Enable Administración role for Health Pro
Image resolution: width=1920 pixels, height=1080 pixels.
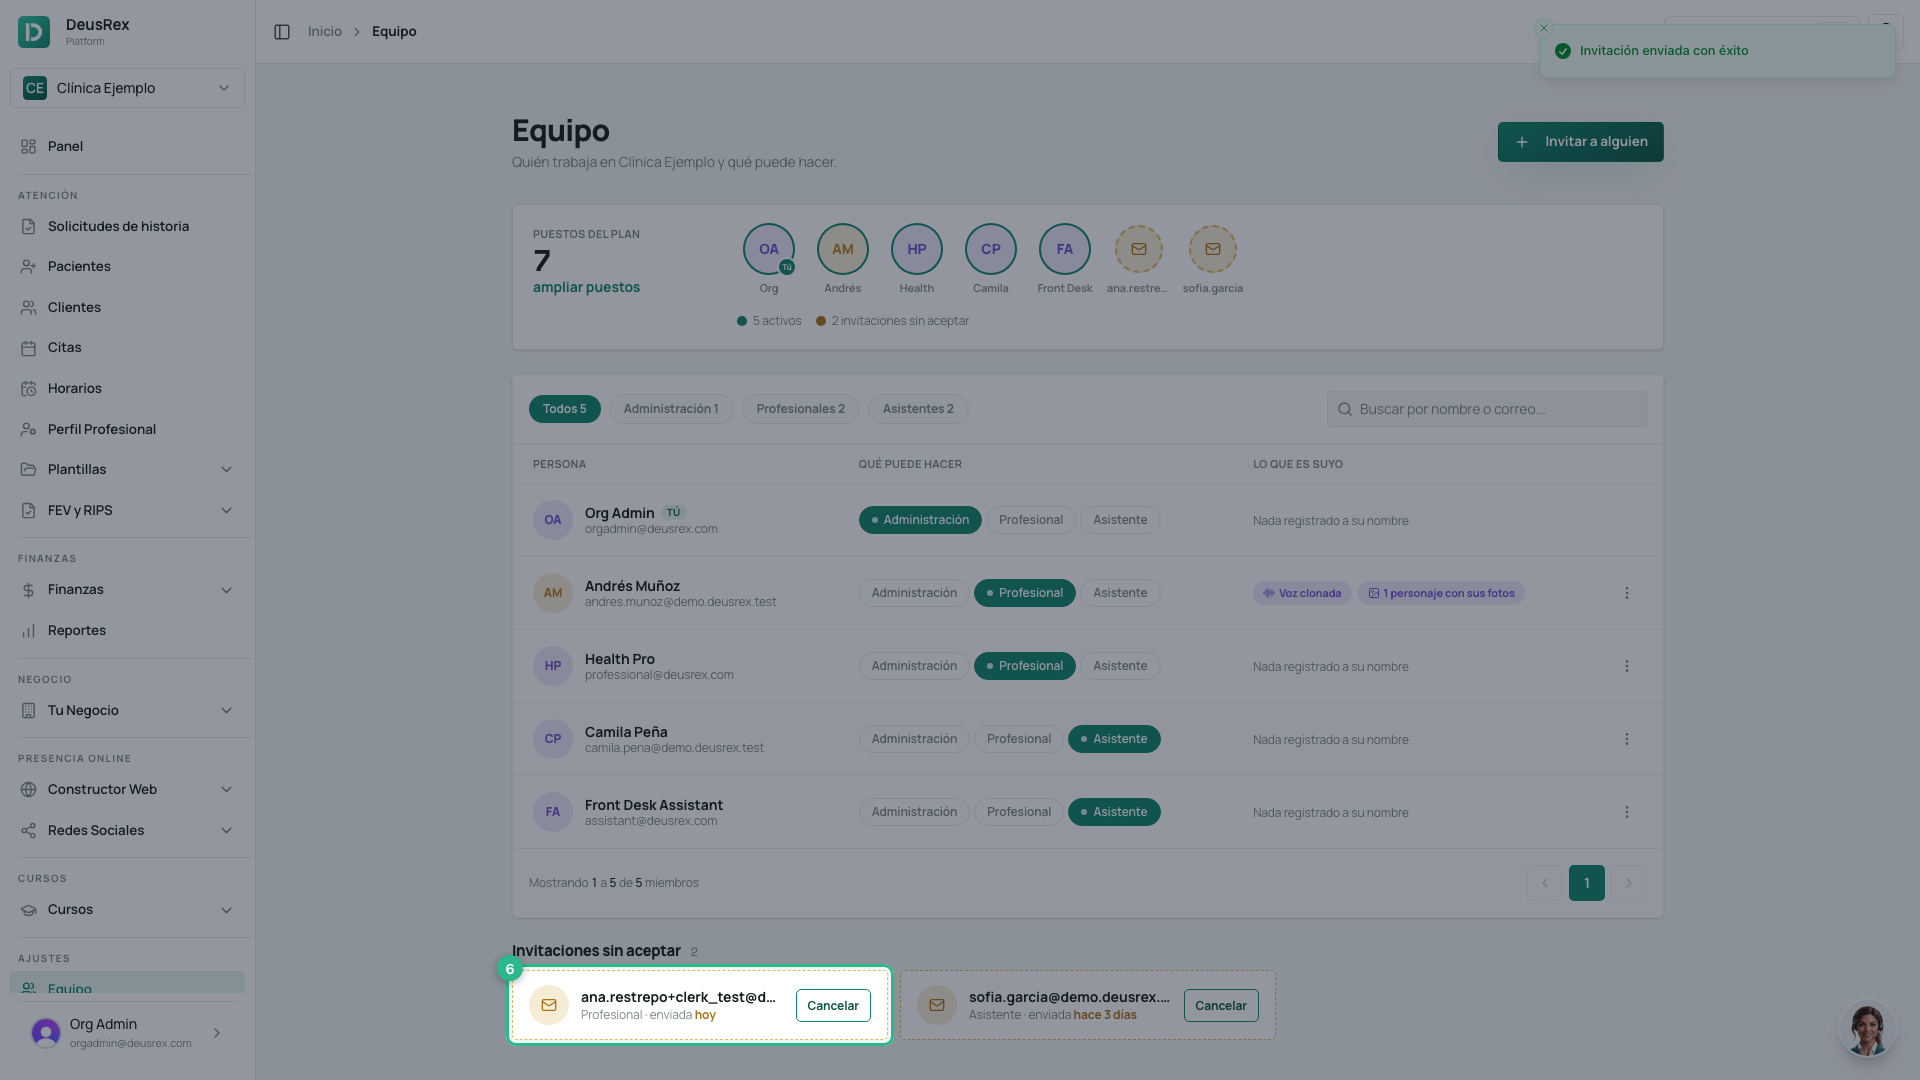pyautogui.click(x=914, y=666)
